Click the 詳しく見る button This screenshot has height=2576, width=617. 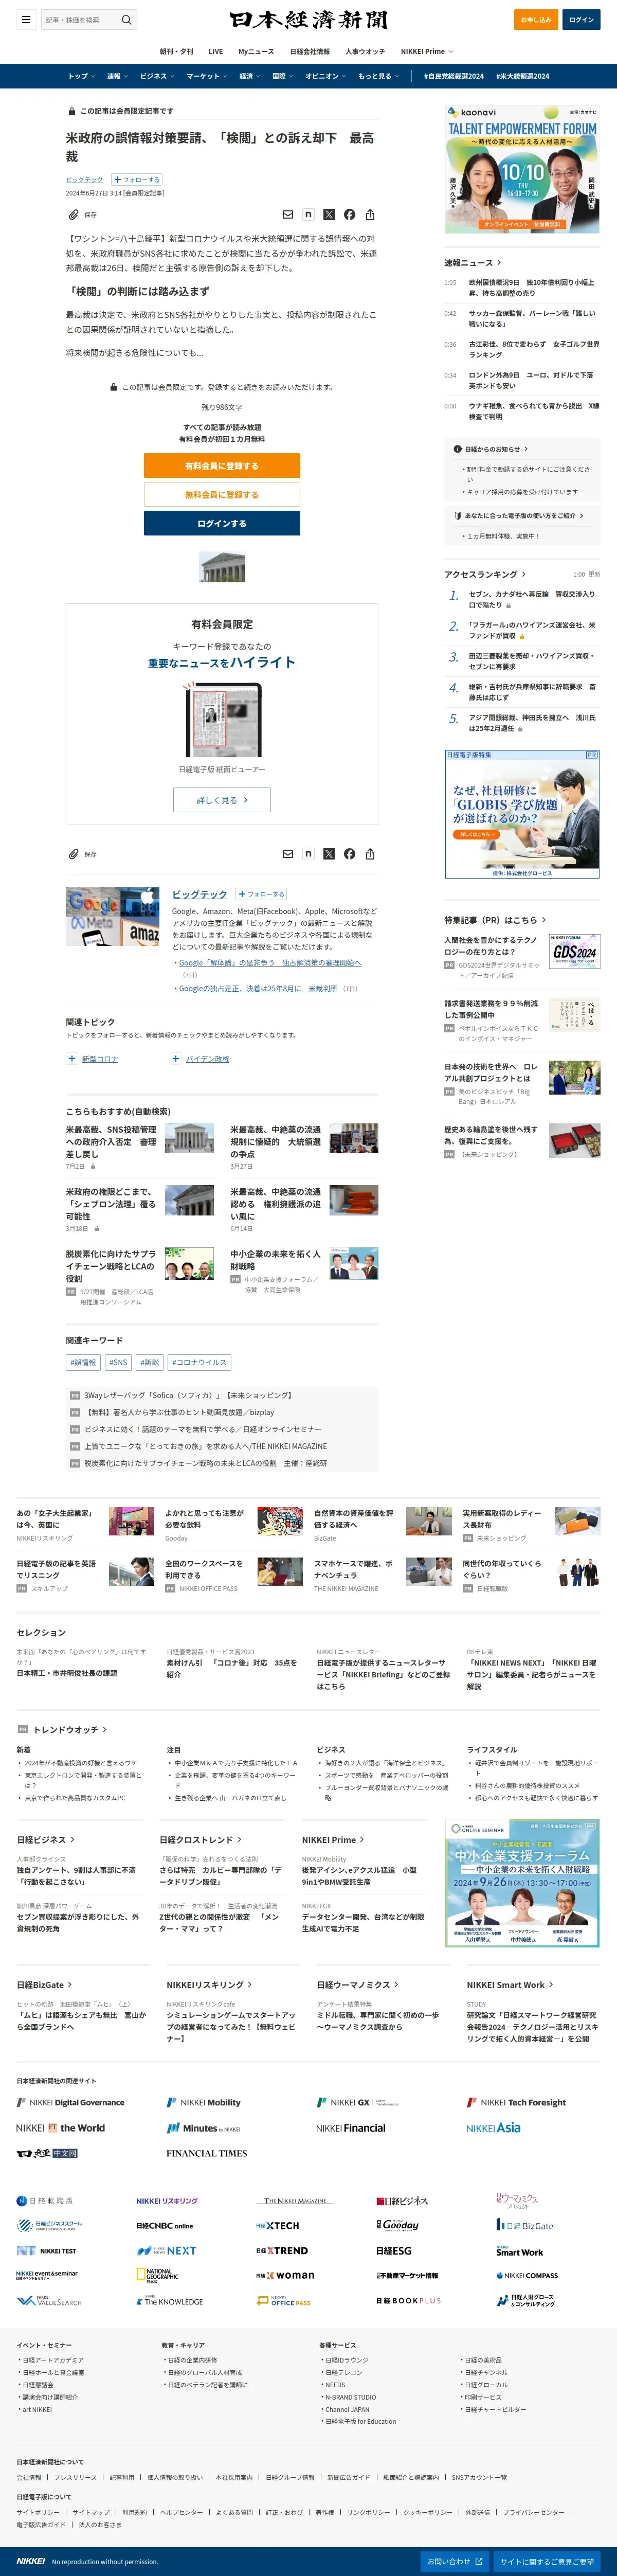click(x=222, y=800)
